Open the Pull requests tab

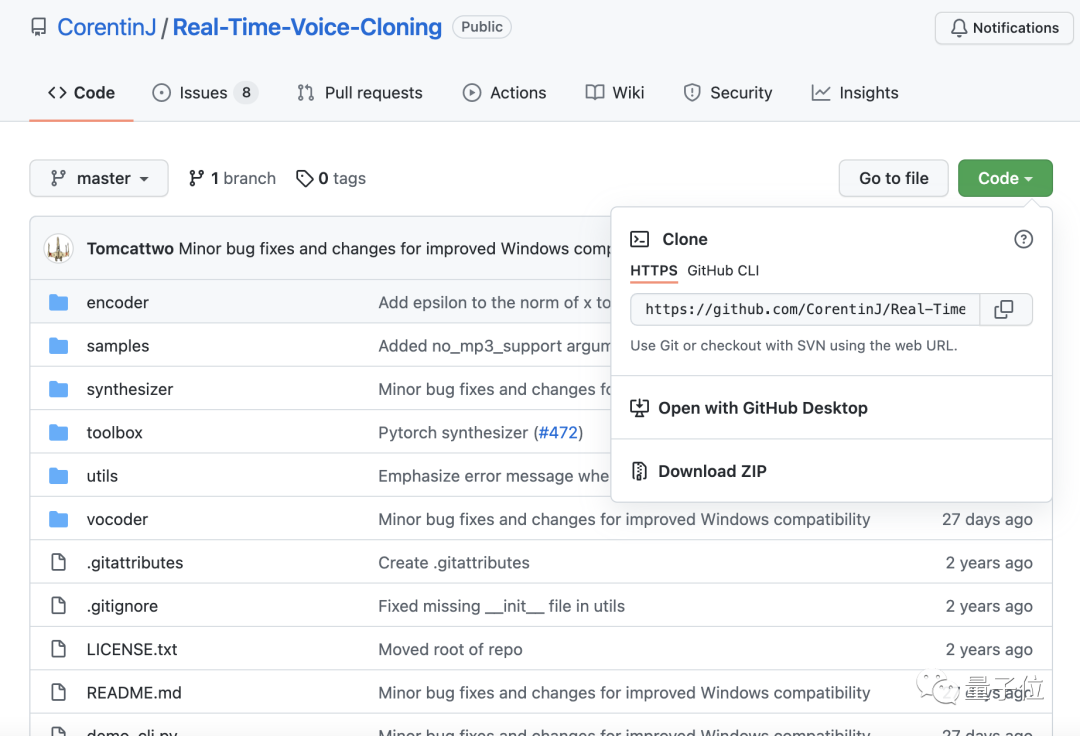[x=360, y=93]
